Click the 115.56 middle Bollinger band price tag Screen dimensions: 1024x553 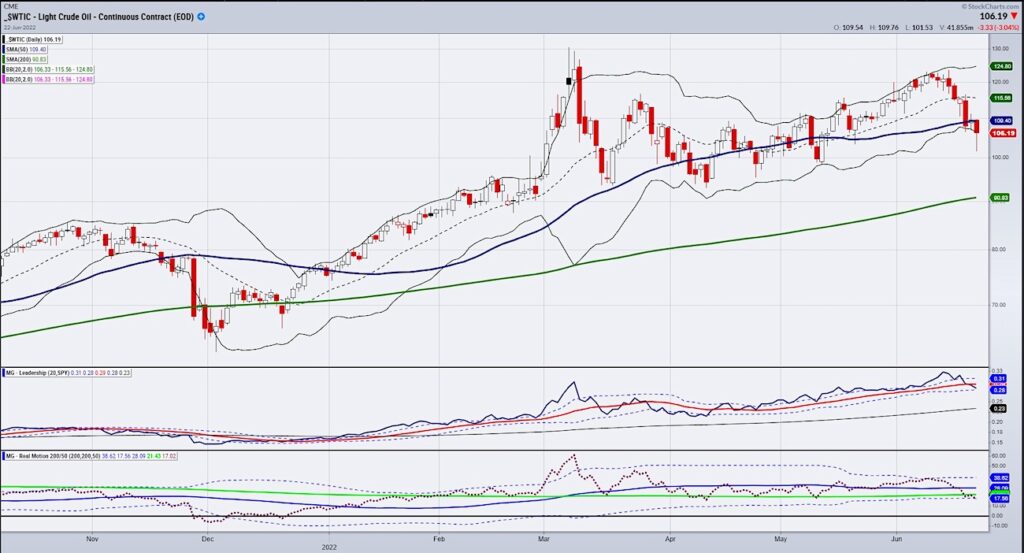[1002, 98]
